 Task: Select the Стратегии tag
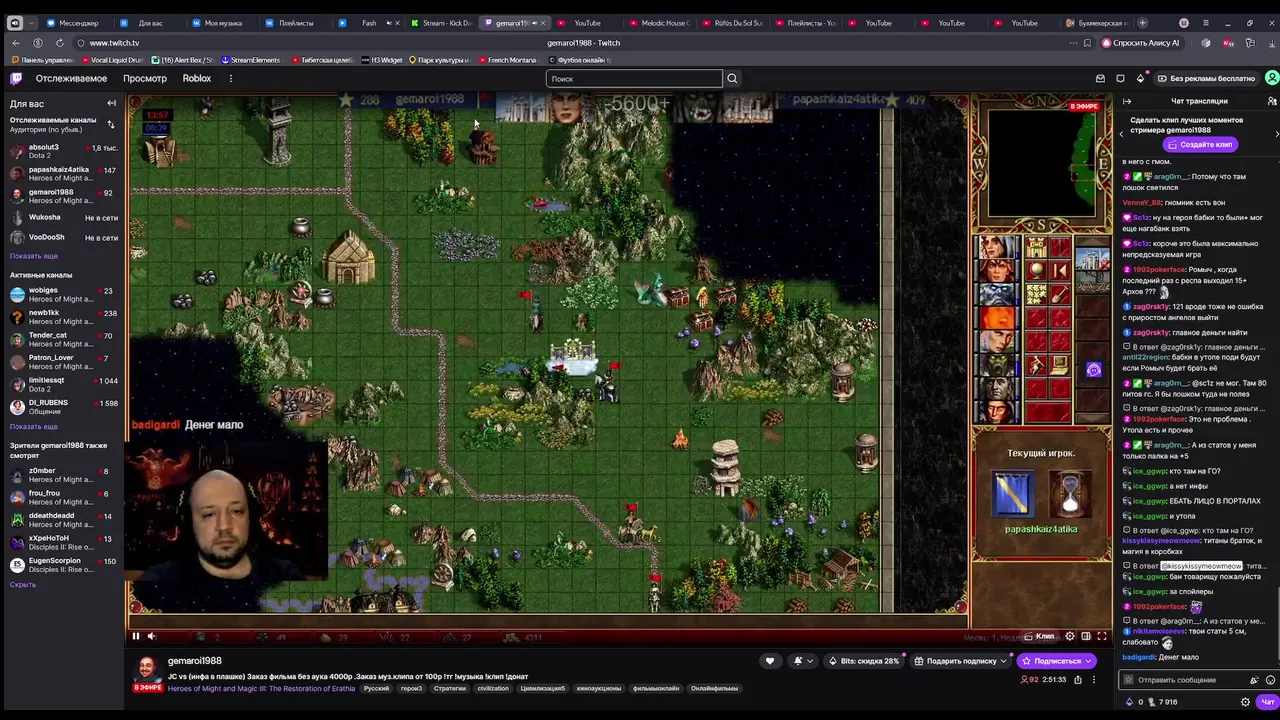coord(450,688)
